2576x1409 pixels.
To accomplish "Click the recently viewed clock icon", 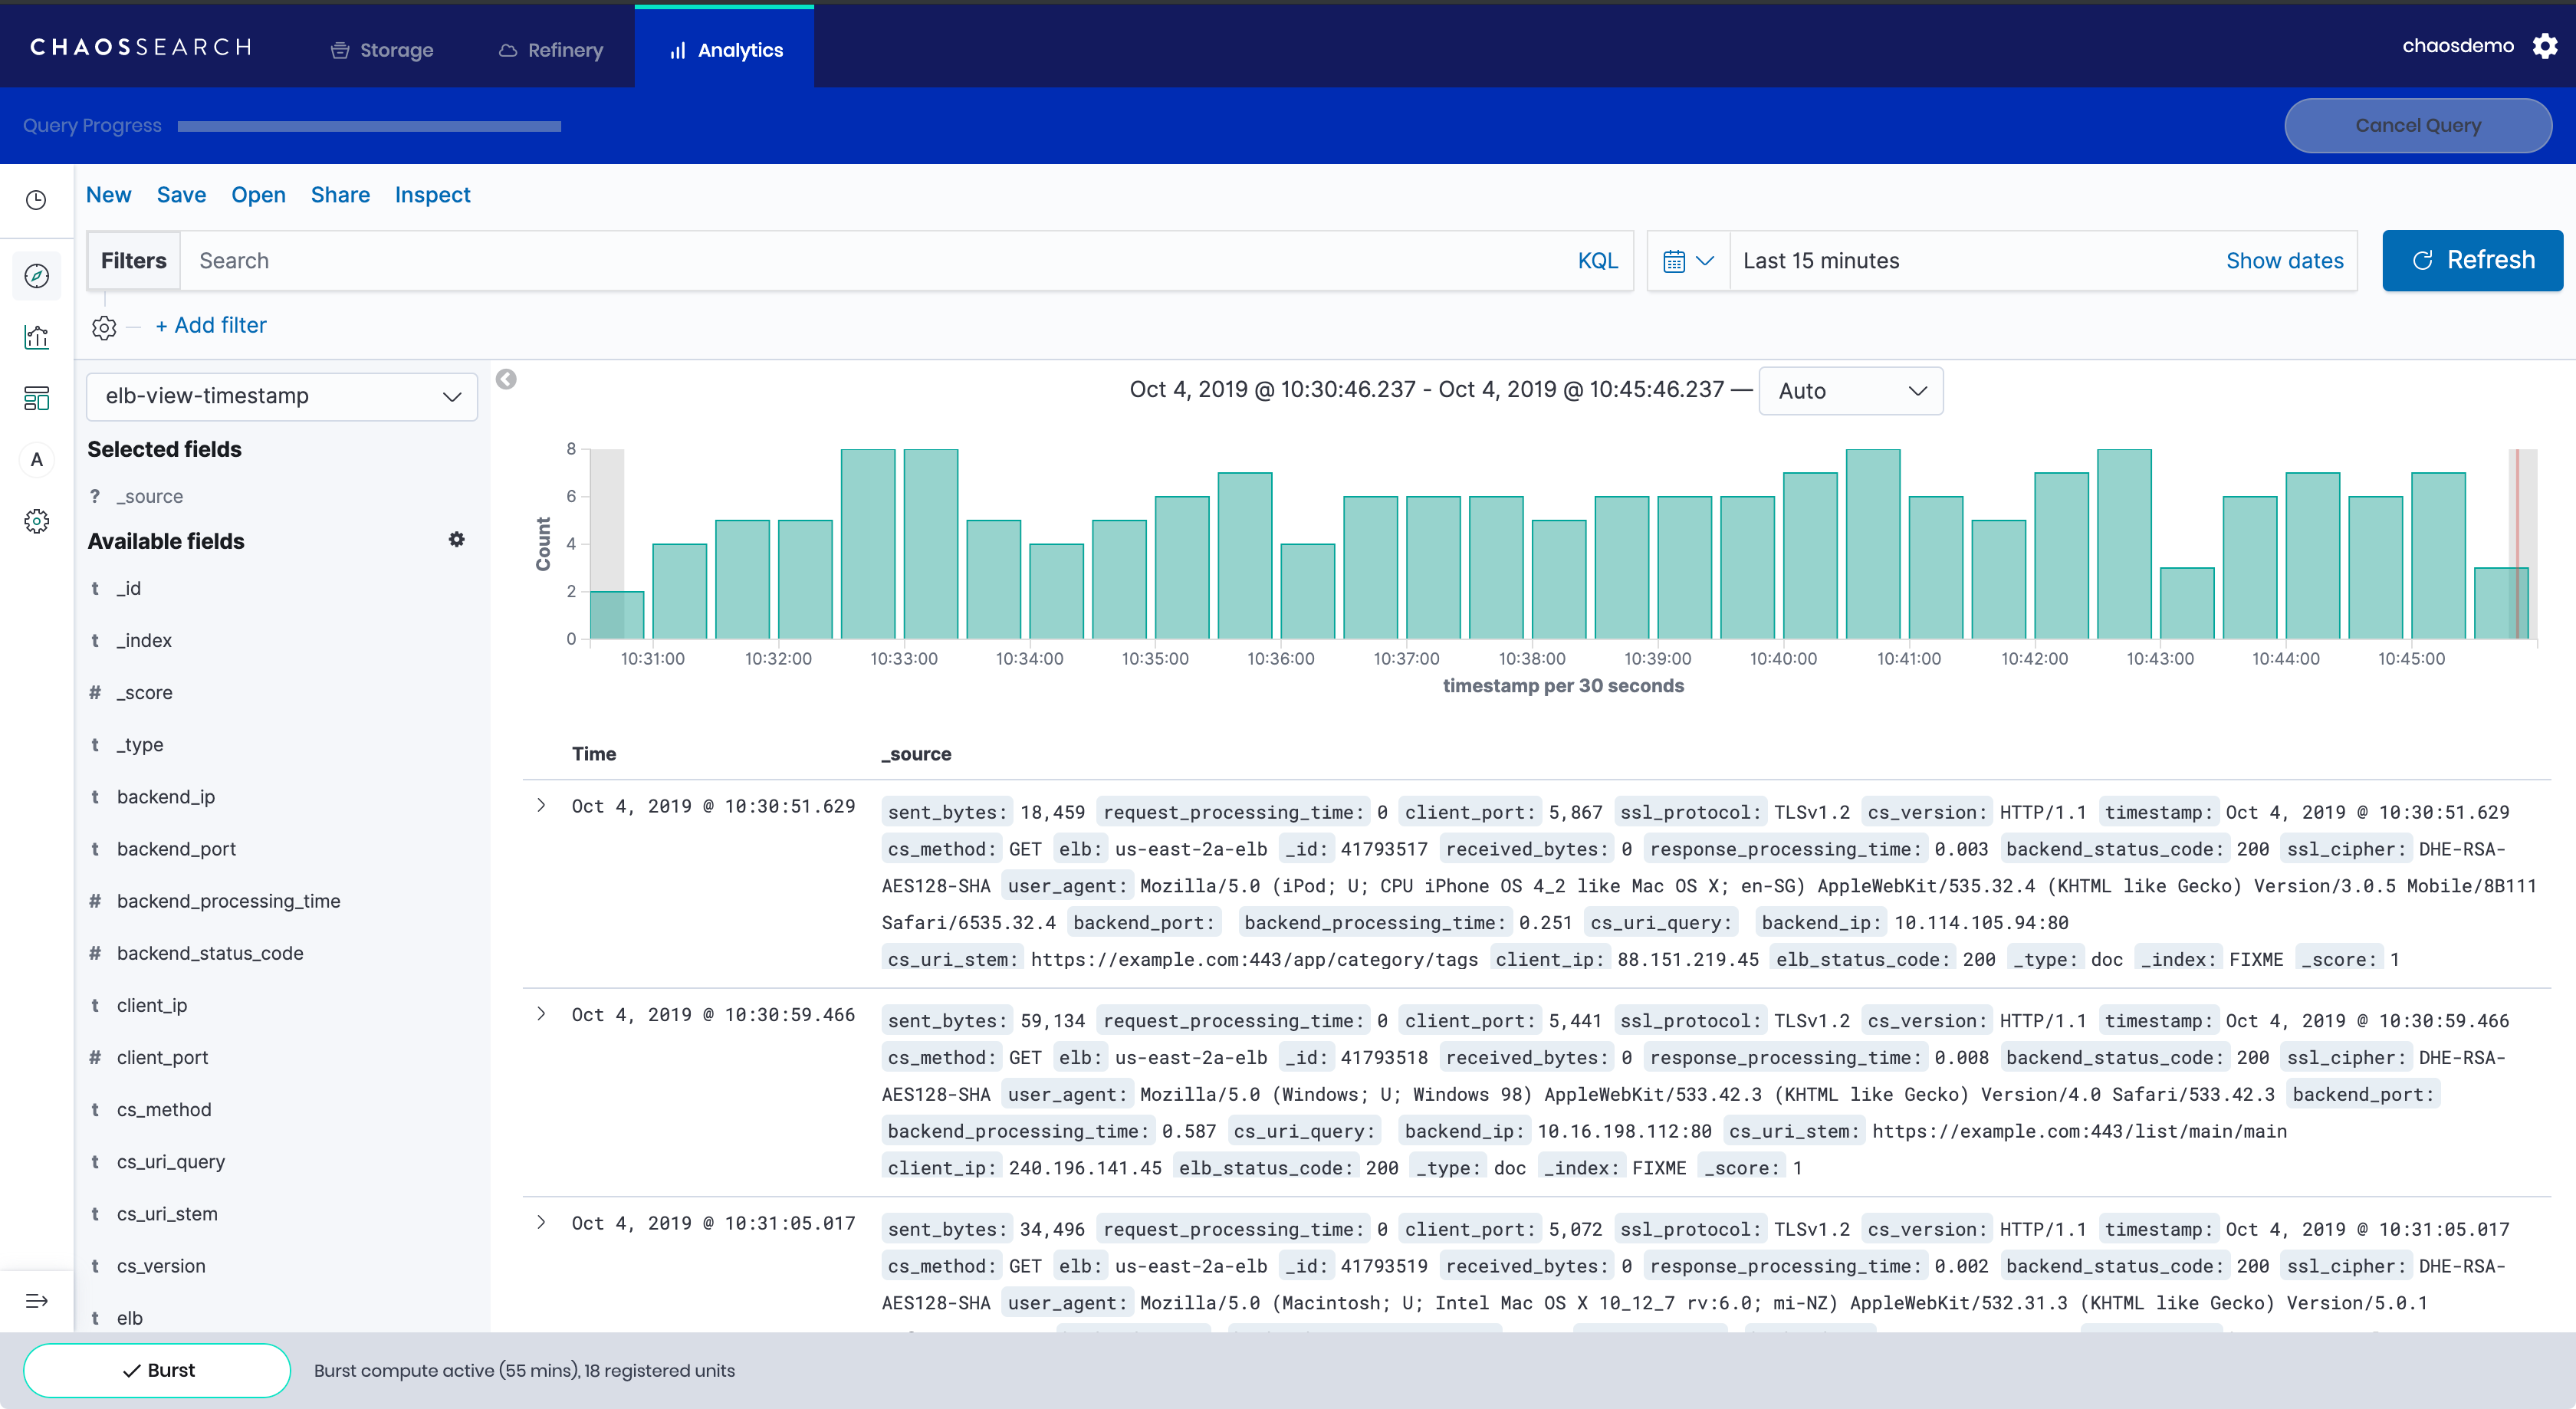I will [36, 200].
